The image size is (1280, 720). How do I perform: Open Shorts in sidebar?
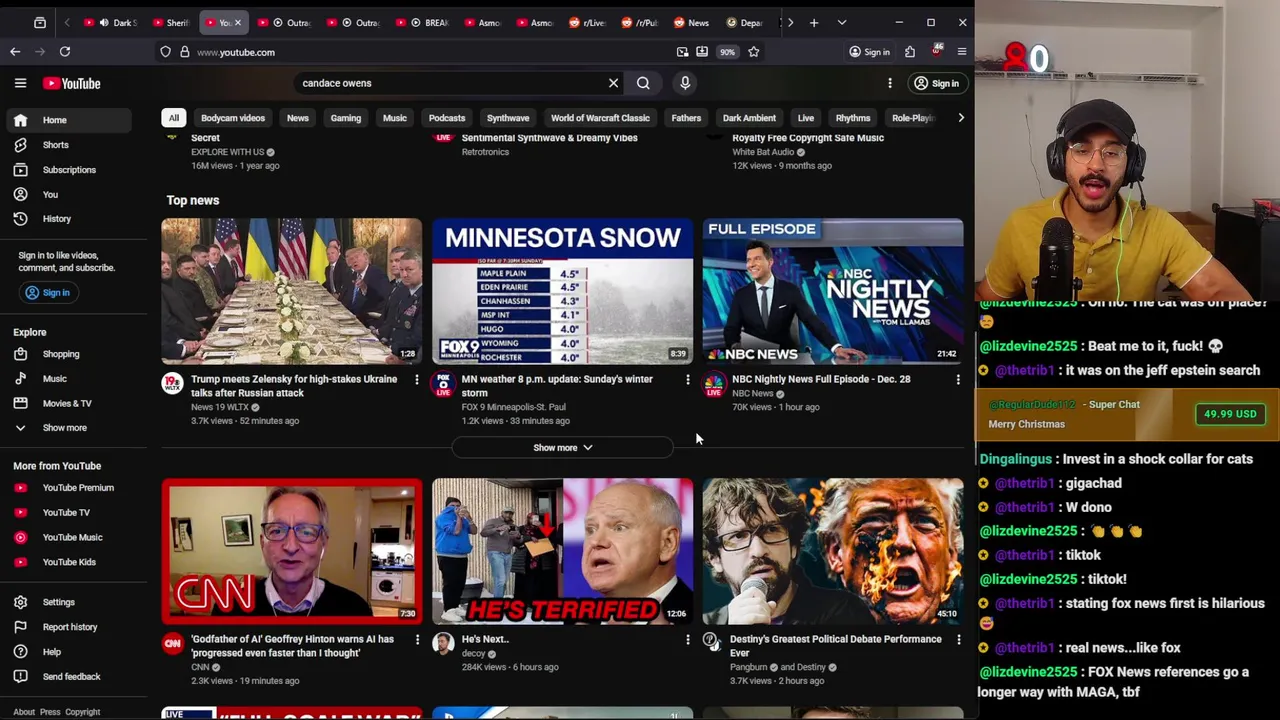pos(55,145)
